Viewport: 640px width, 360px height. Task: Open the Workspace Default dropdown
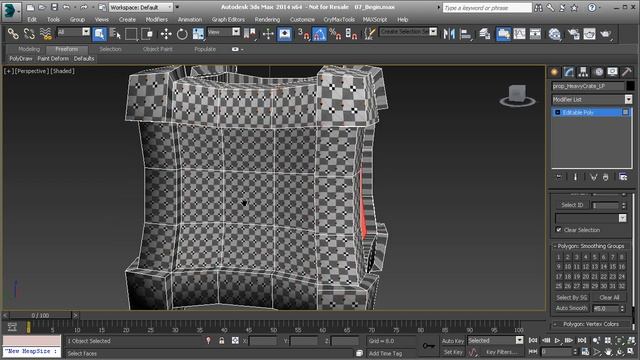click(x=141, y=7)
